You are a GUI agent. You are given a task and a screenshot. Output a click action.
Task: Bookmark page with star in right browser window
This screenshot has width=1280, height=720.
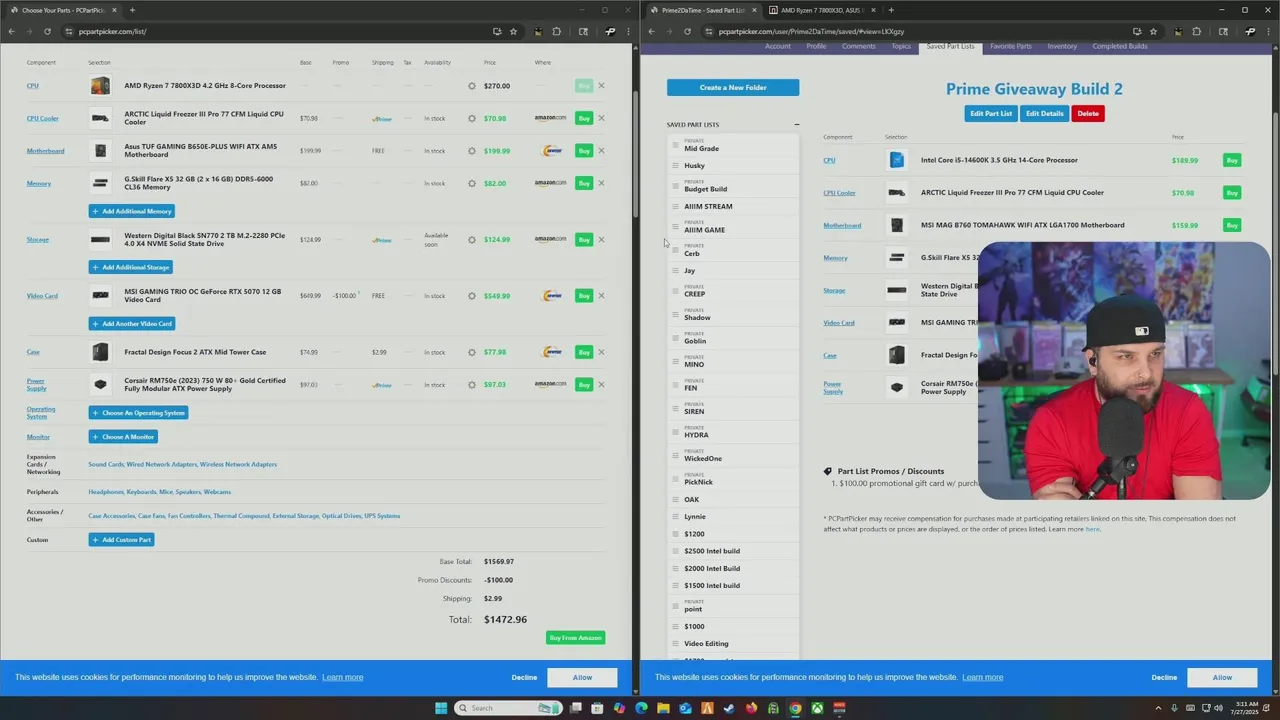(x=1154, y=31)
